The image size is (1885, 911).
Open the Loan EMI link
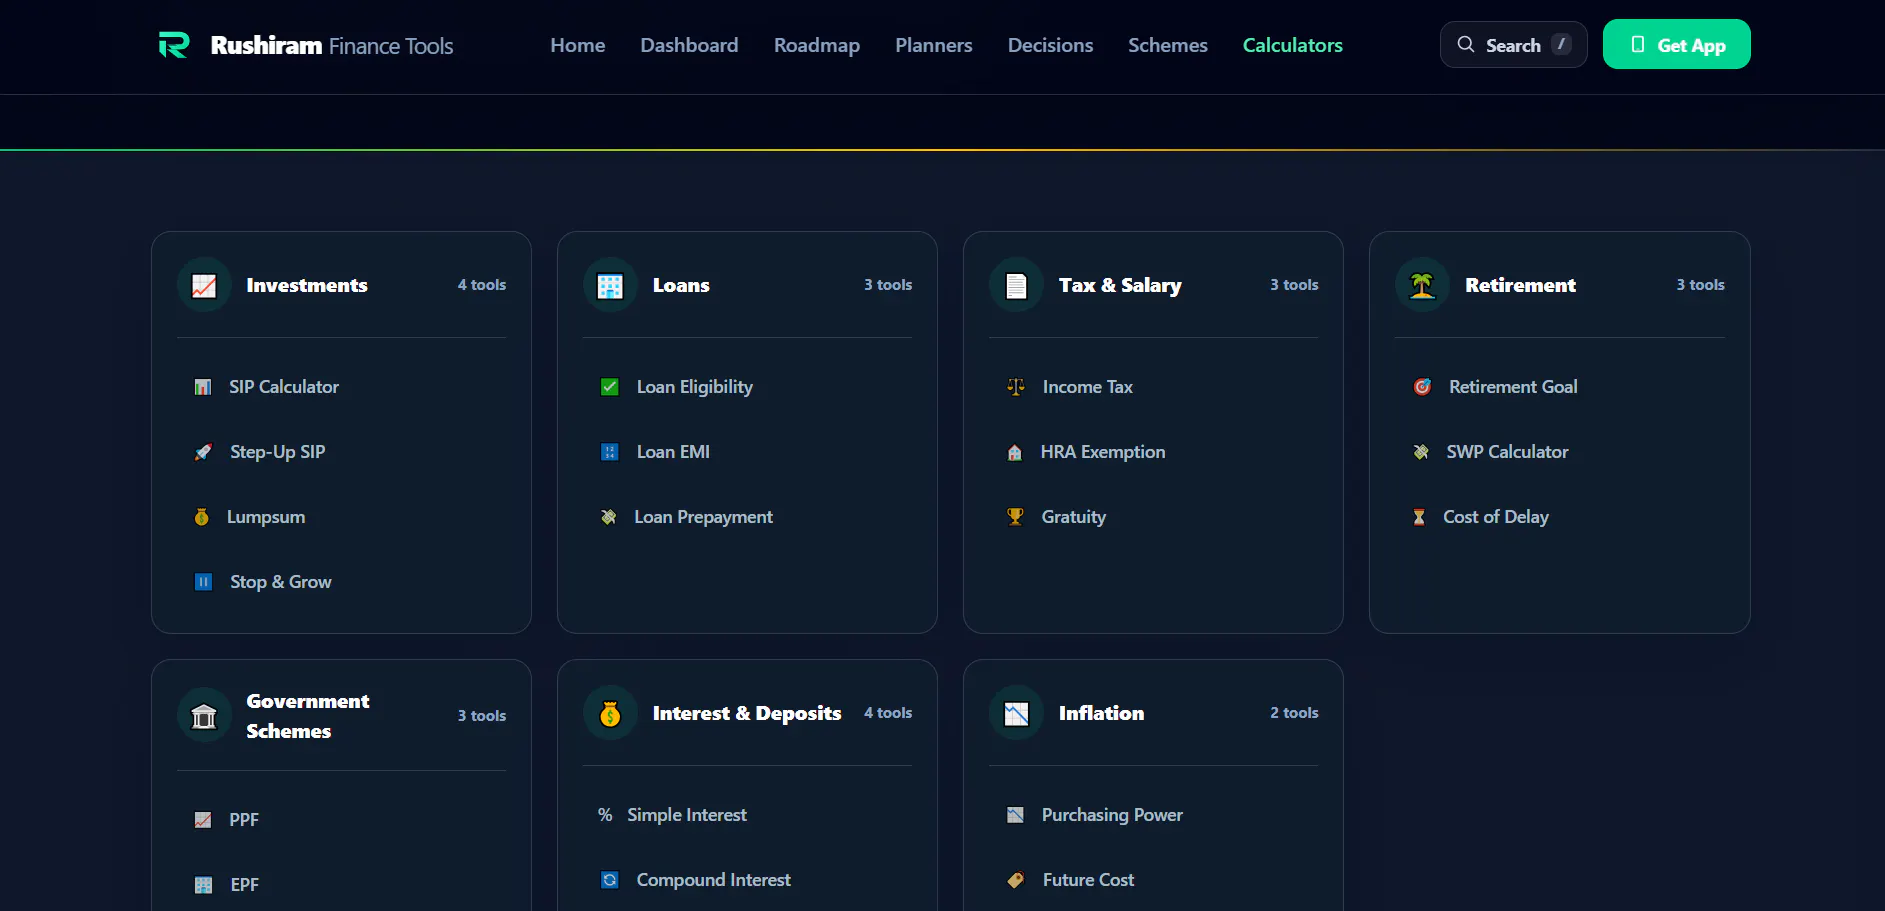coord(673,452)
